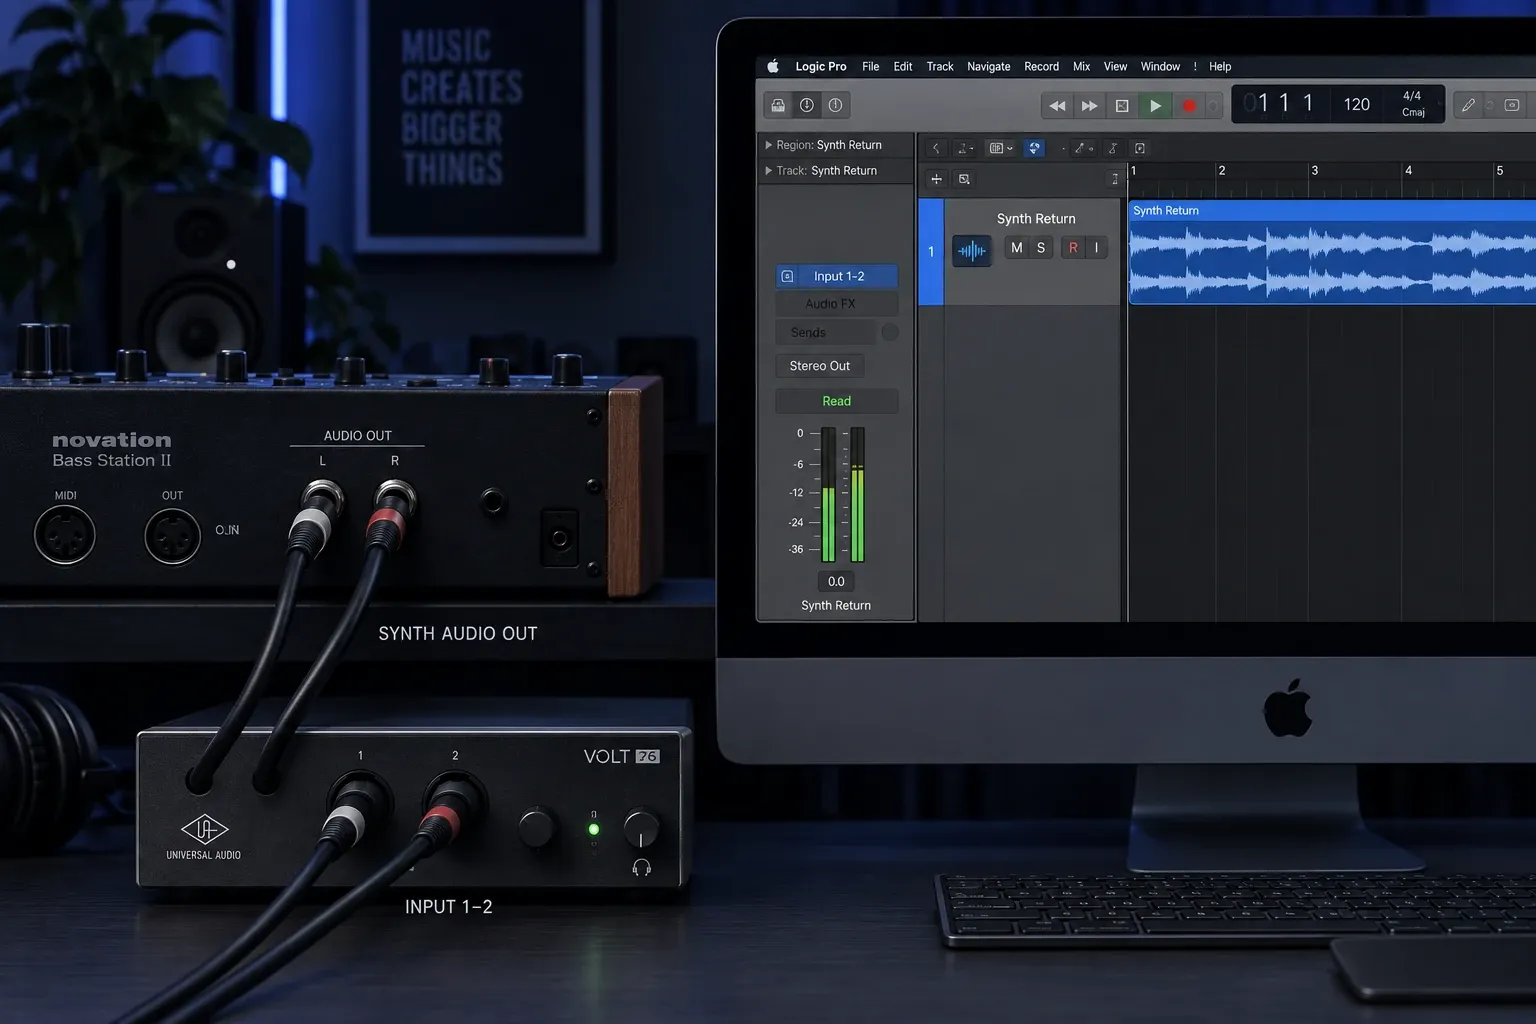1536x1024 pixels.
Task: Open the Stereo Out output slot
Action: click(820, 366)
